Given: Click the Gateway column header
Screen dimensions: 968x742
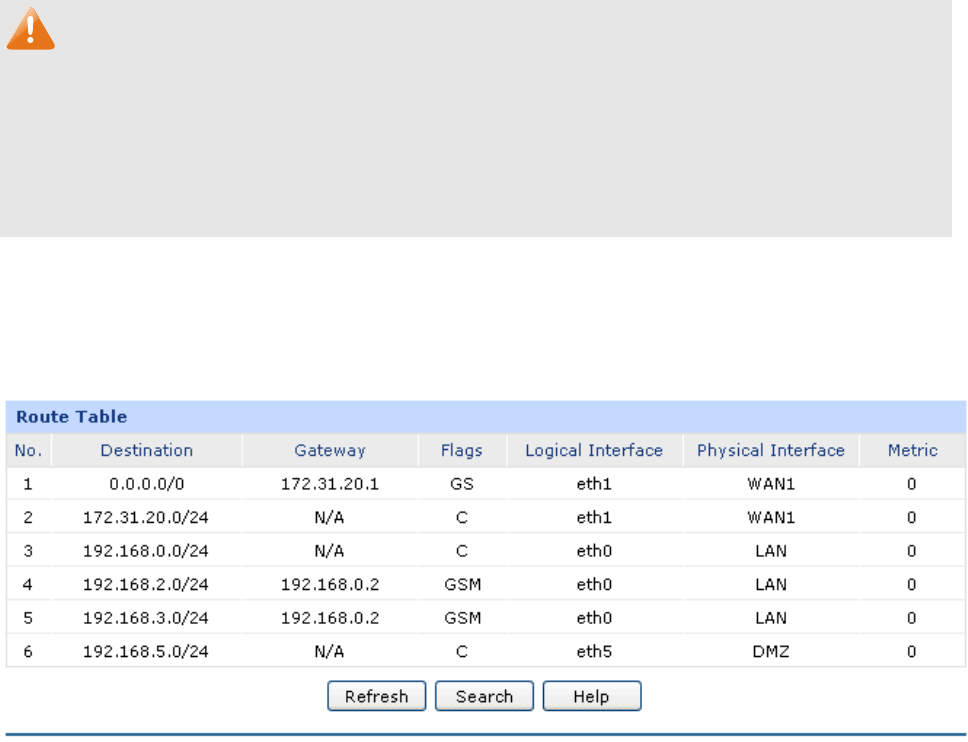Looking at the screenshot, I should coord(330,451).
